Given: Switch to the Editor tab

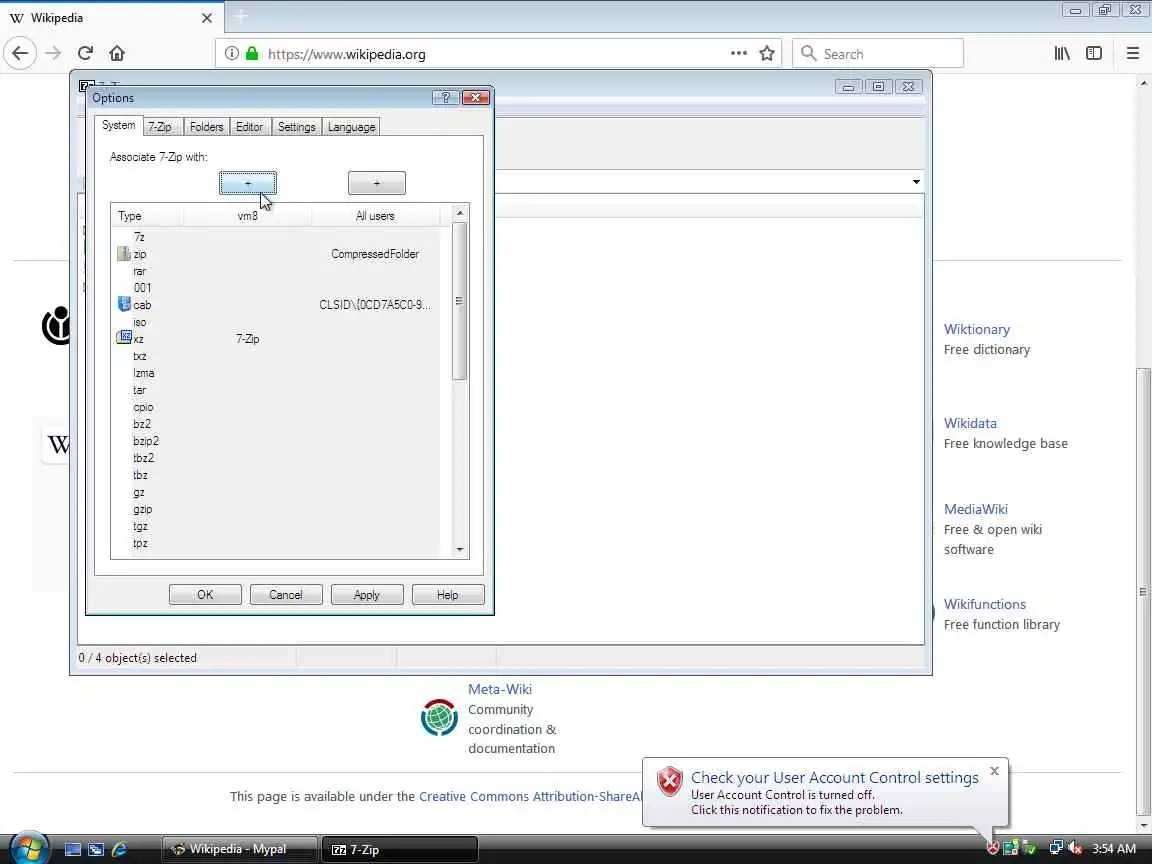Looking at the screenshot, I should click(x=250, y=127).
